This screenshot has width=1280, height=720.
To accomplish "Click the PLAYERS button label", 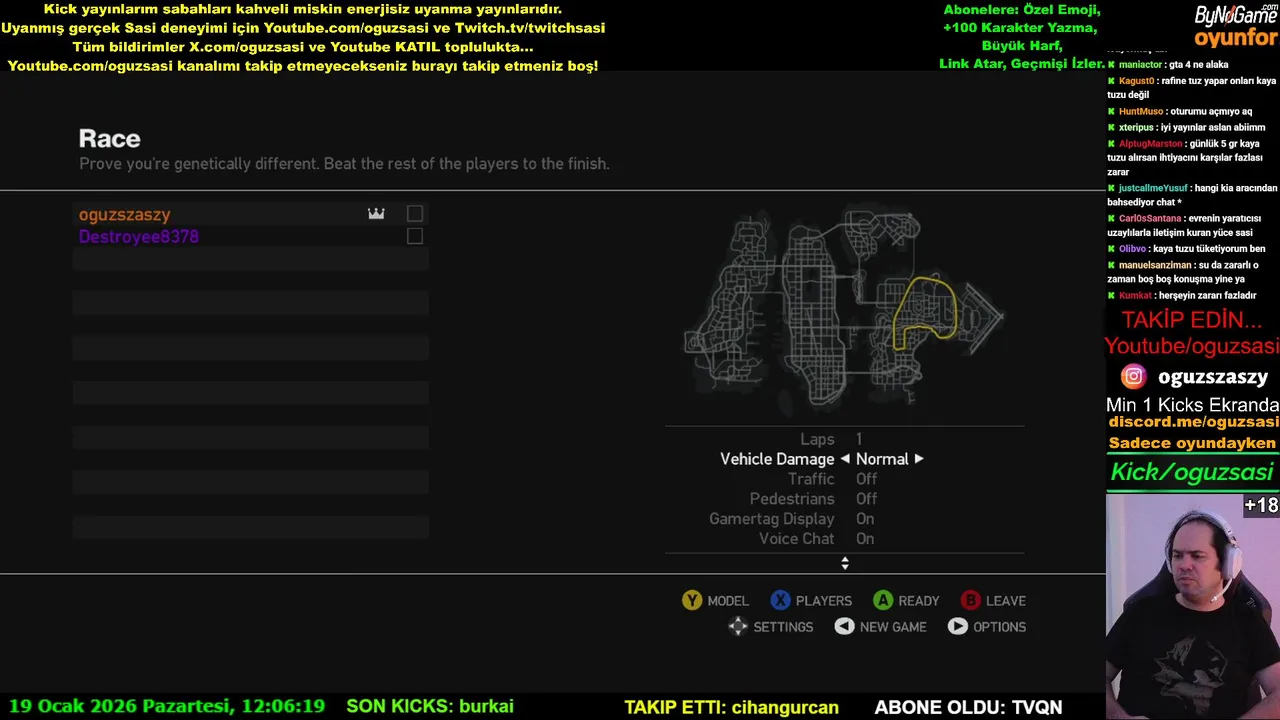I will tap(824, 601).
